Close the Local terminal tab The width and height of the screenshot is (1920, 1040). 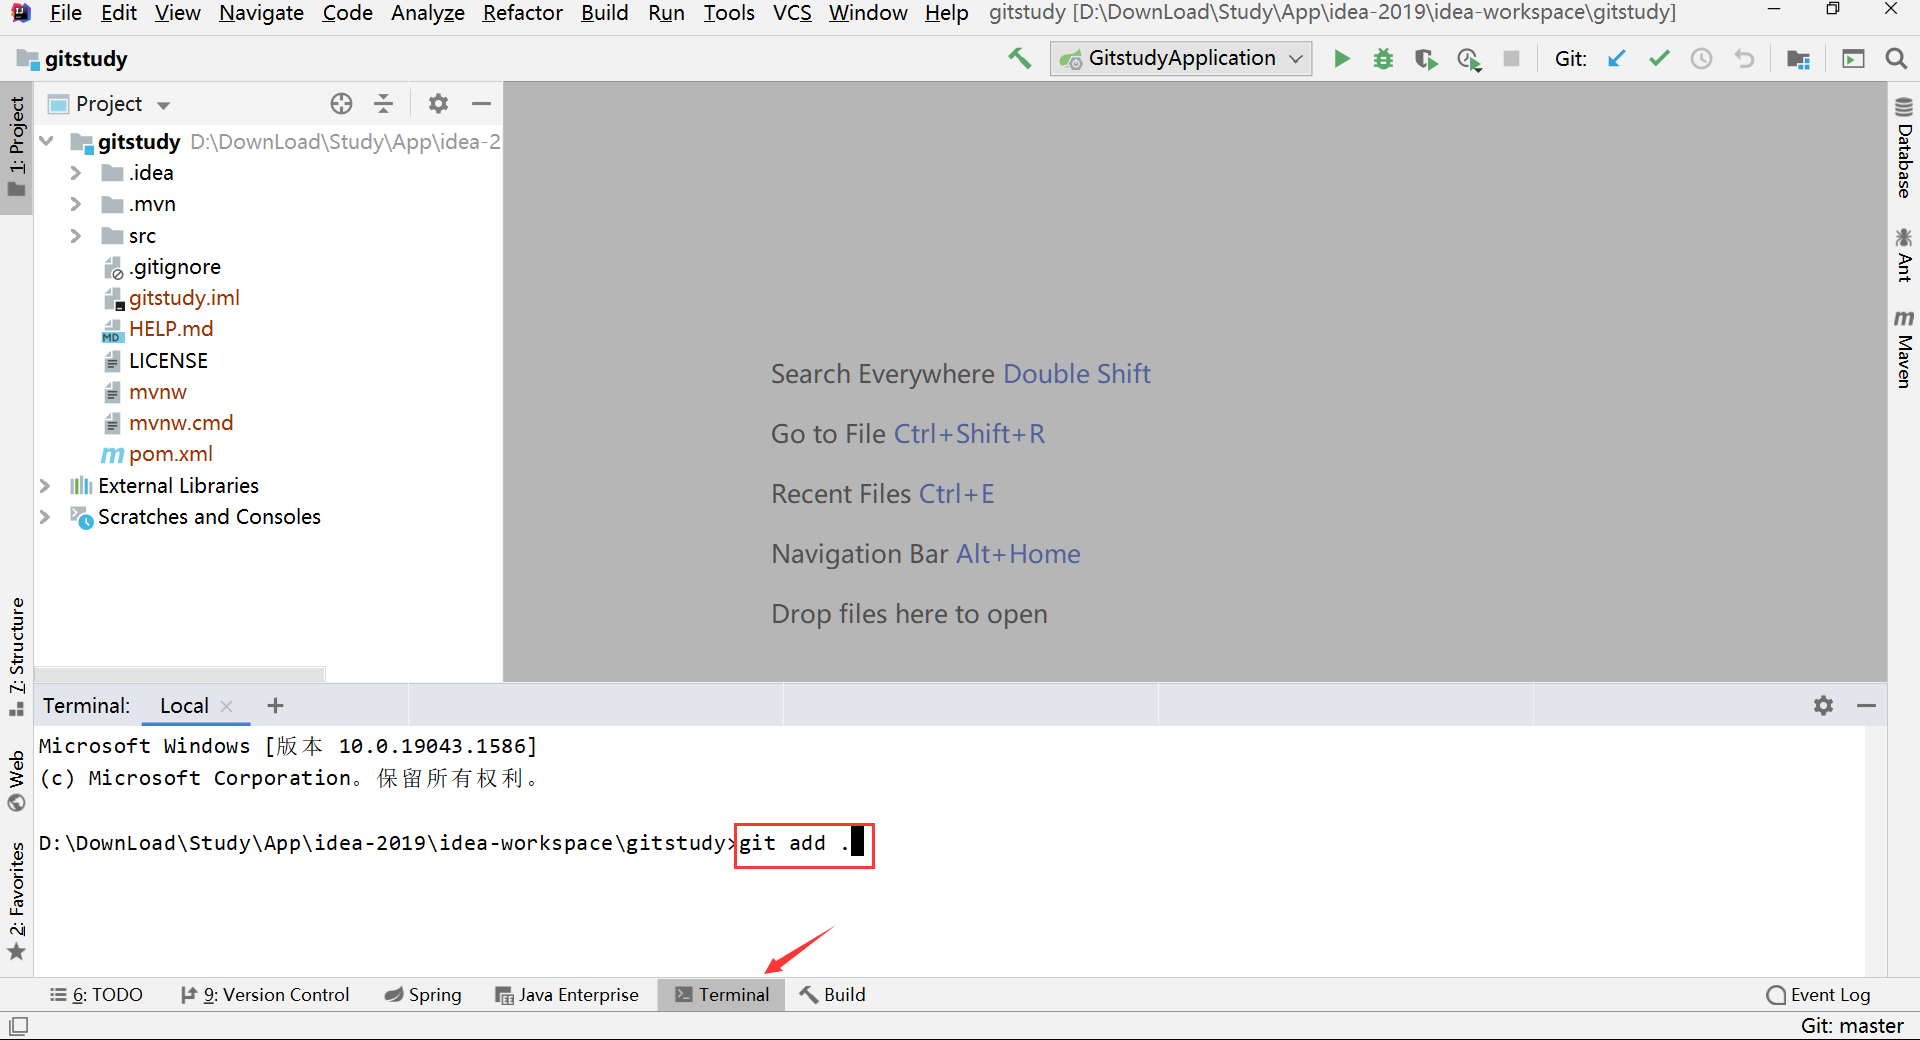(x=226, y=706)
